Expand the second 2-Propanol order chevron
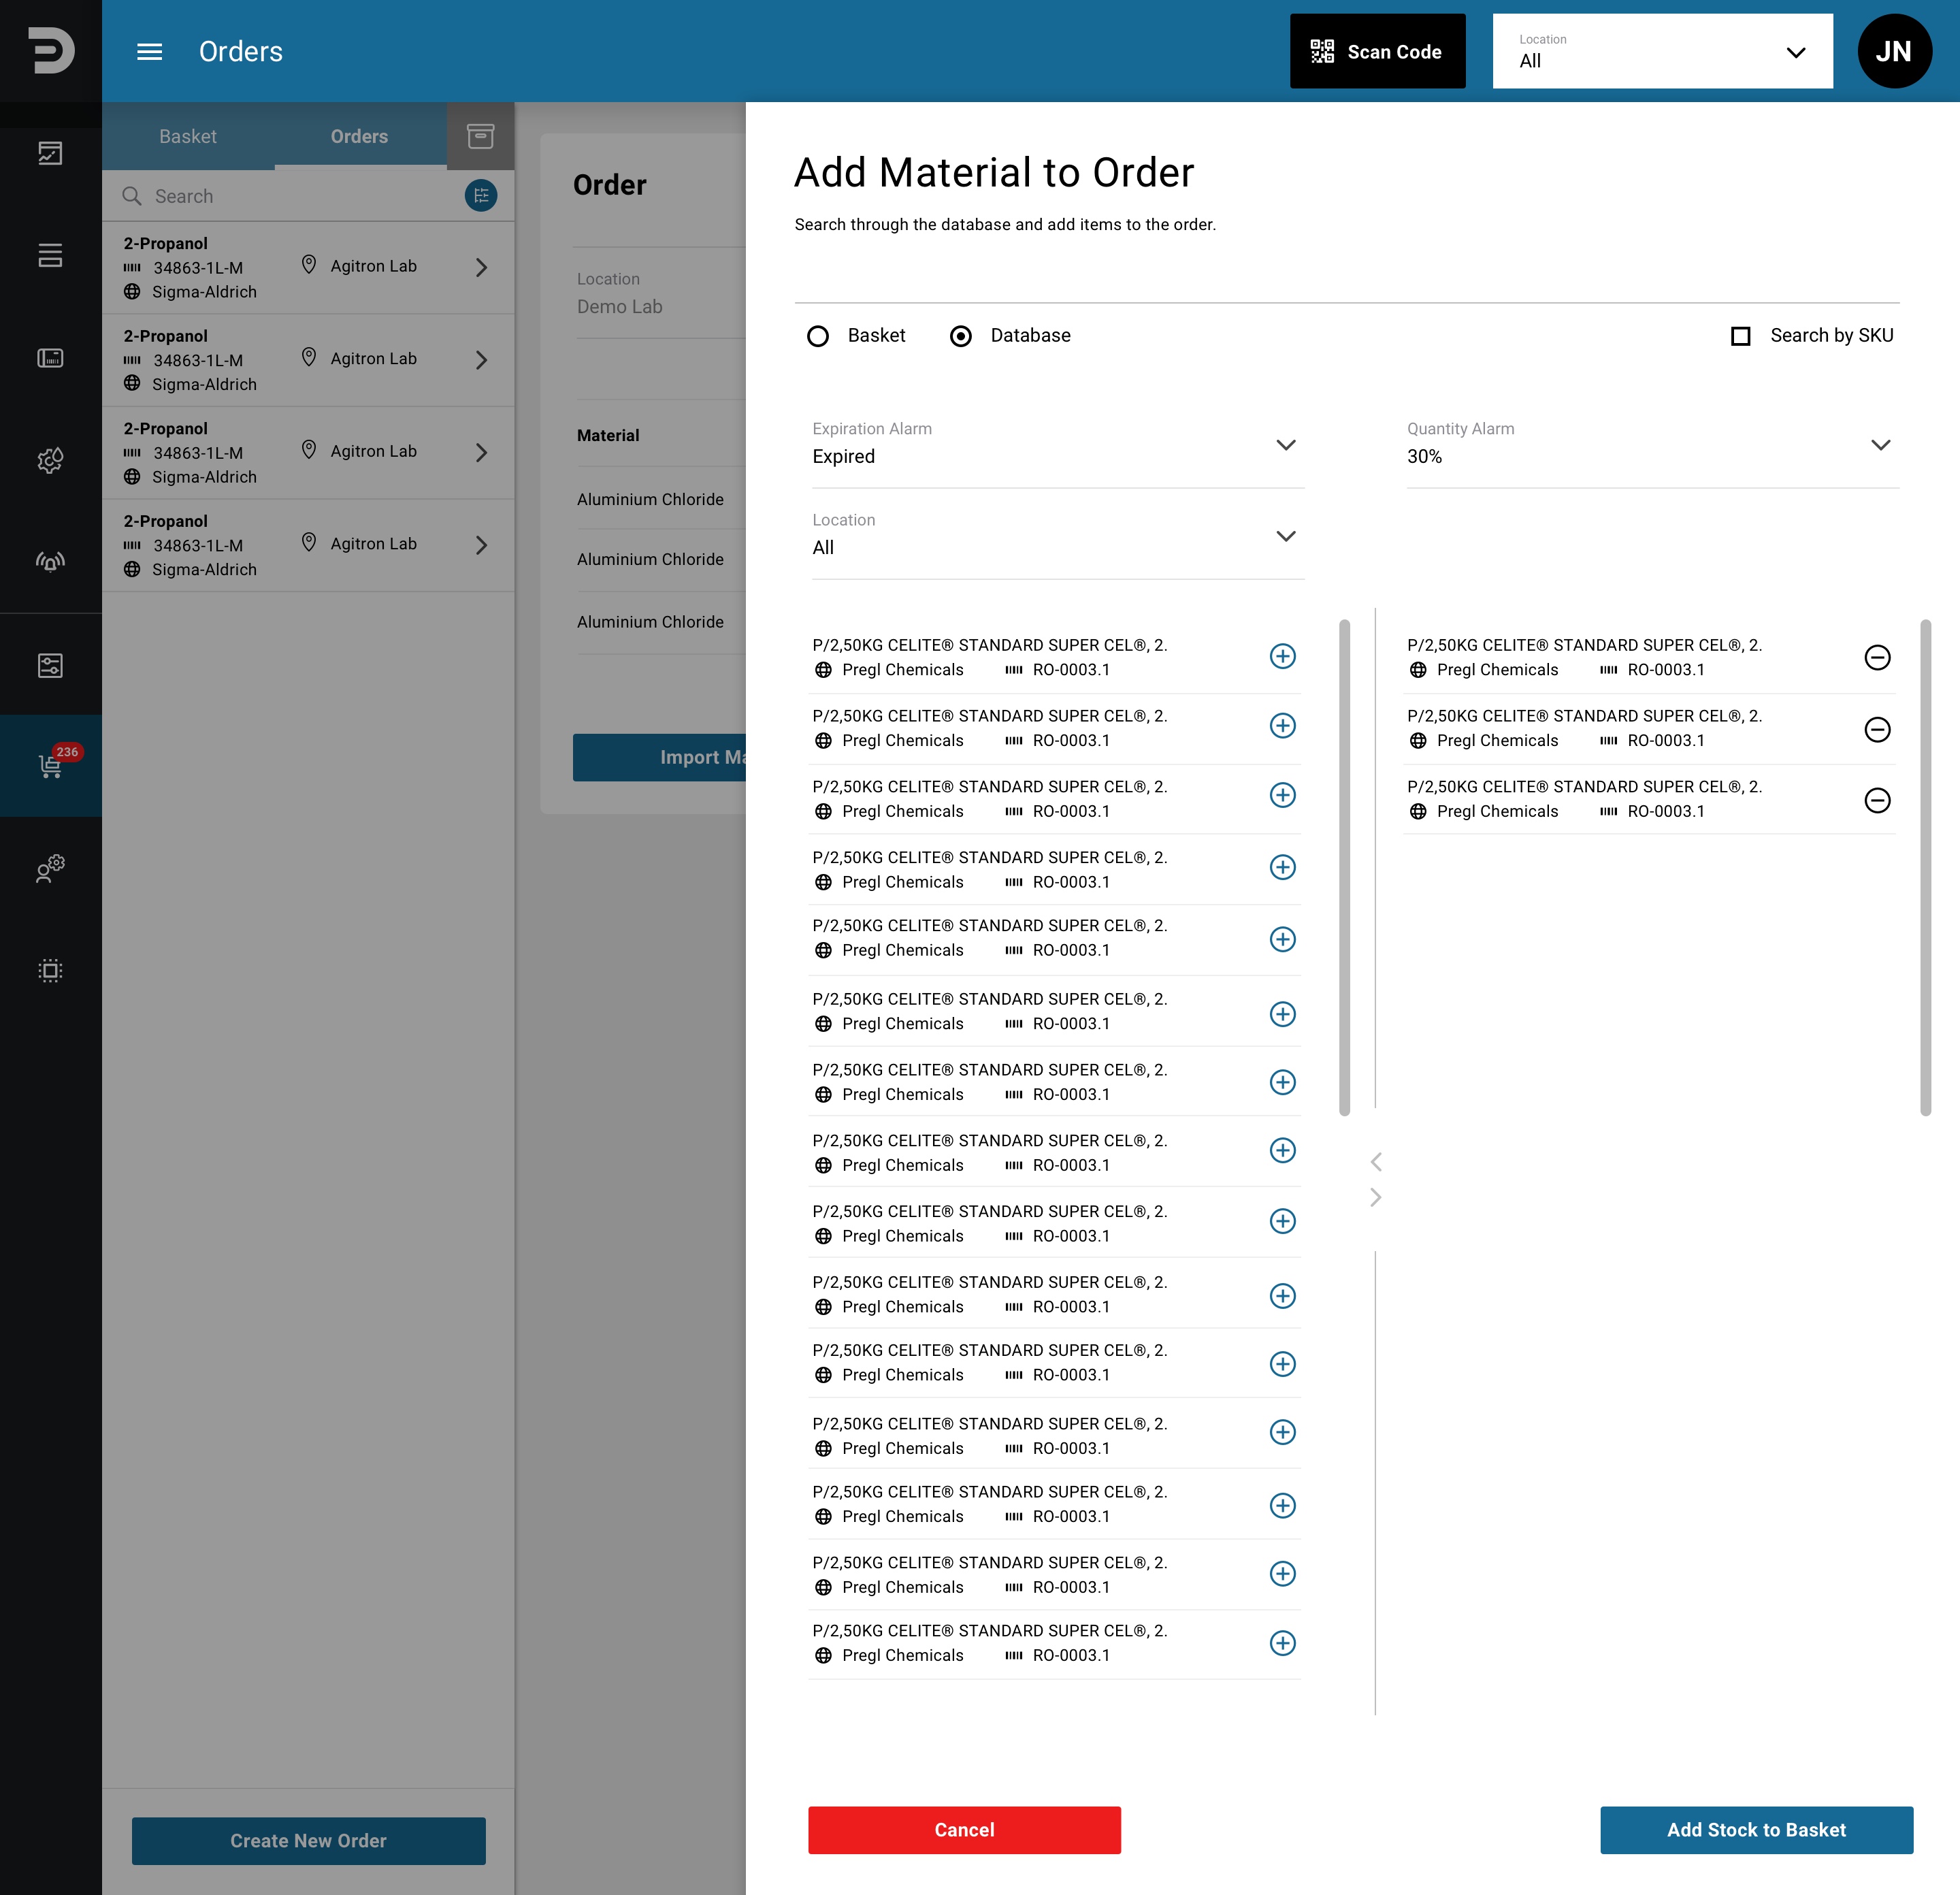This screenshot has width=1960, height=1895. 481,360
